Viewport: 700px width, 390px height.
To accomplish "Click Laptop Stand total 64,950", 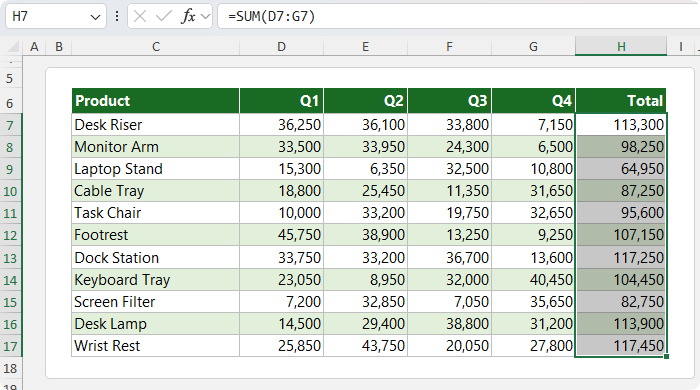I will pyautogui.click(x=621, y=169).
